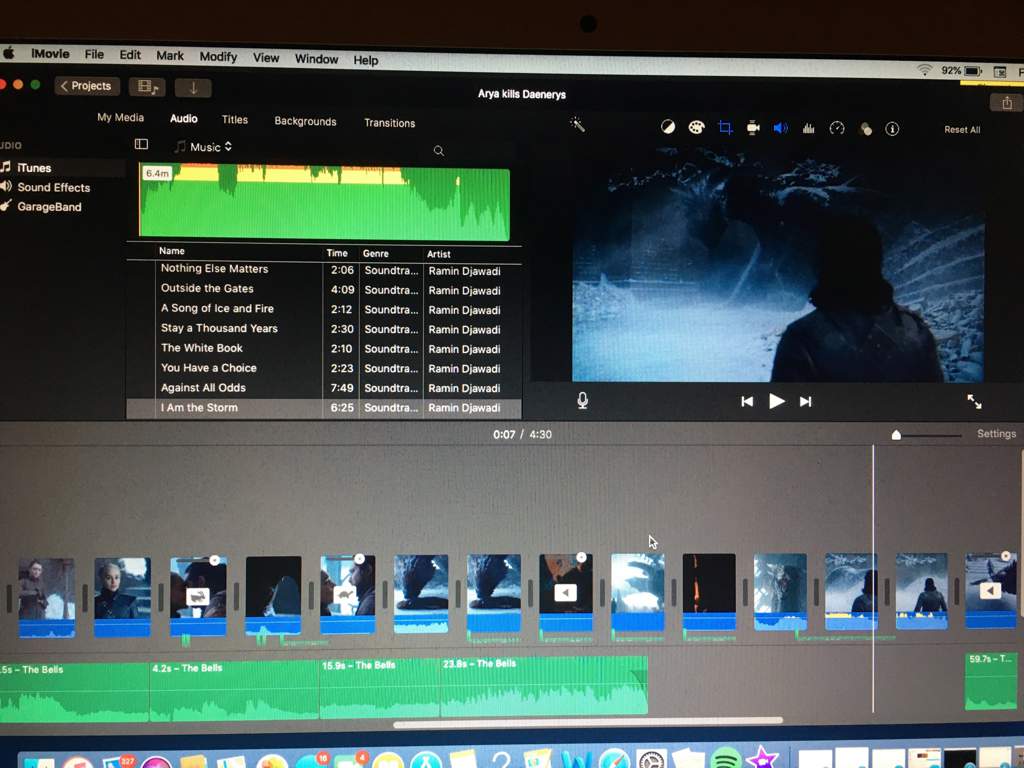The width and height of the screenshot is (1024, 768).
Task: Select the song You Have a Choice
Action: tap(324, 368)
